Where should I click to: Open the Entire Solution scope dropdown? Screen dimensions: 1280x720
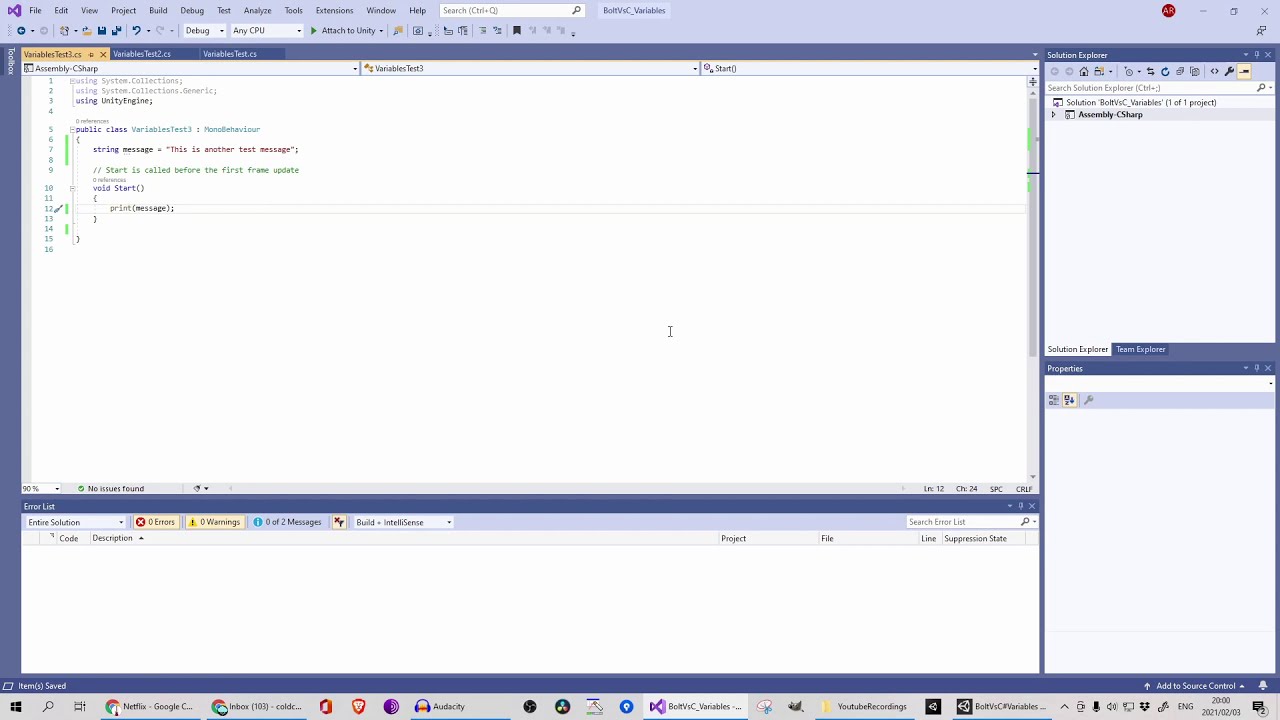[76, 522]
